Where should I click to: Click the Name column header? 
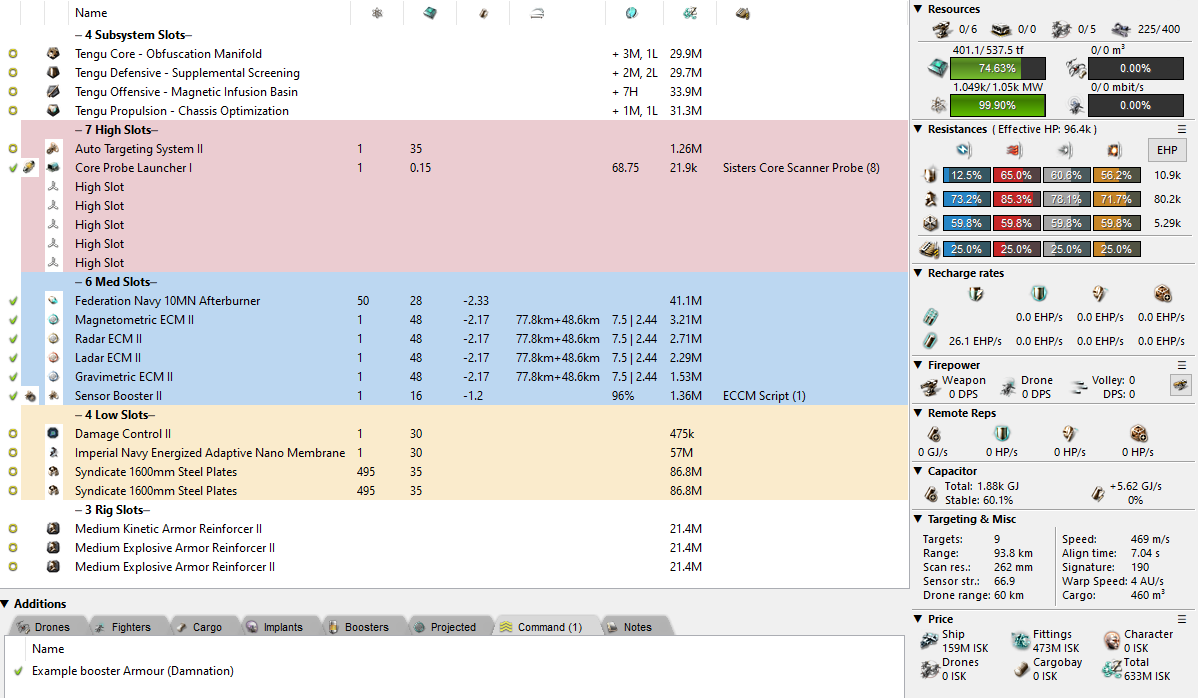click(x=91, y=13)
